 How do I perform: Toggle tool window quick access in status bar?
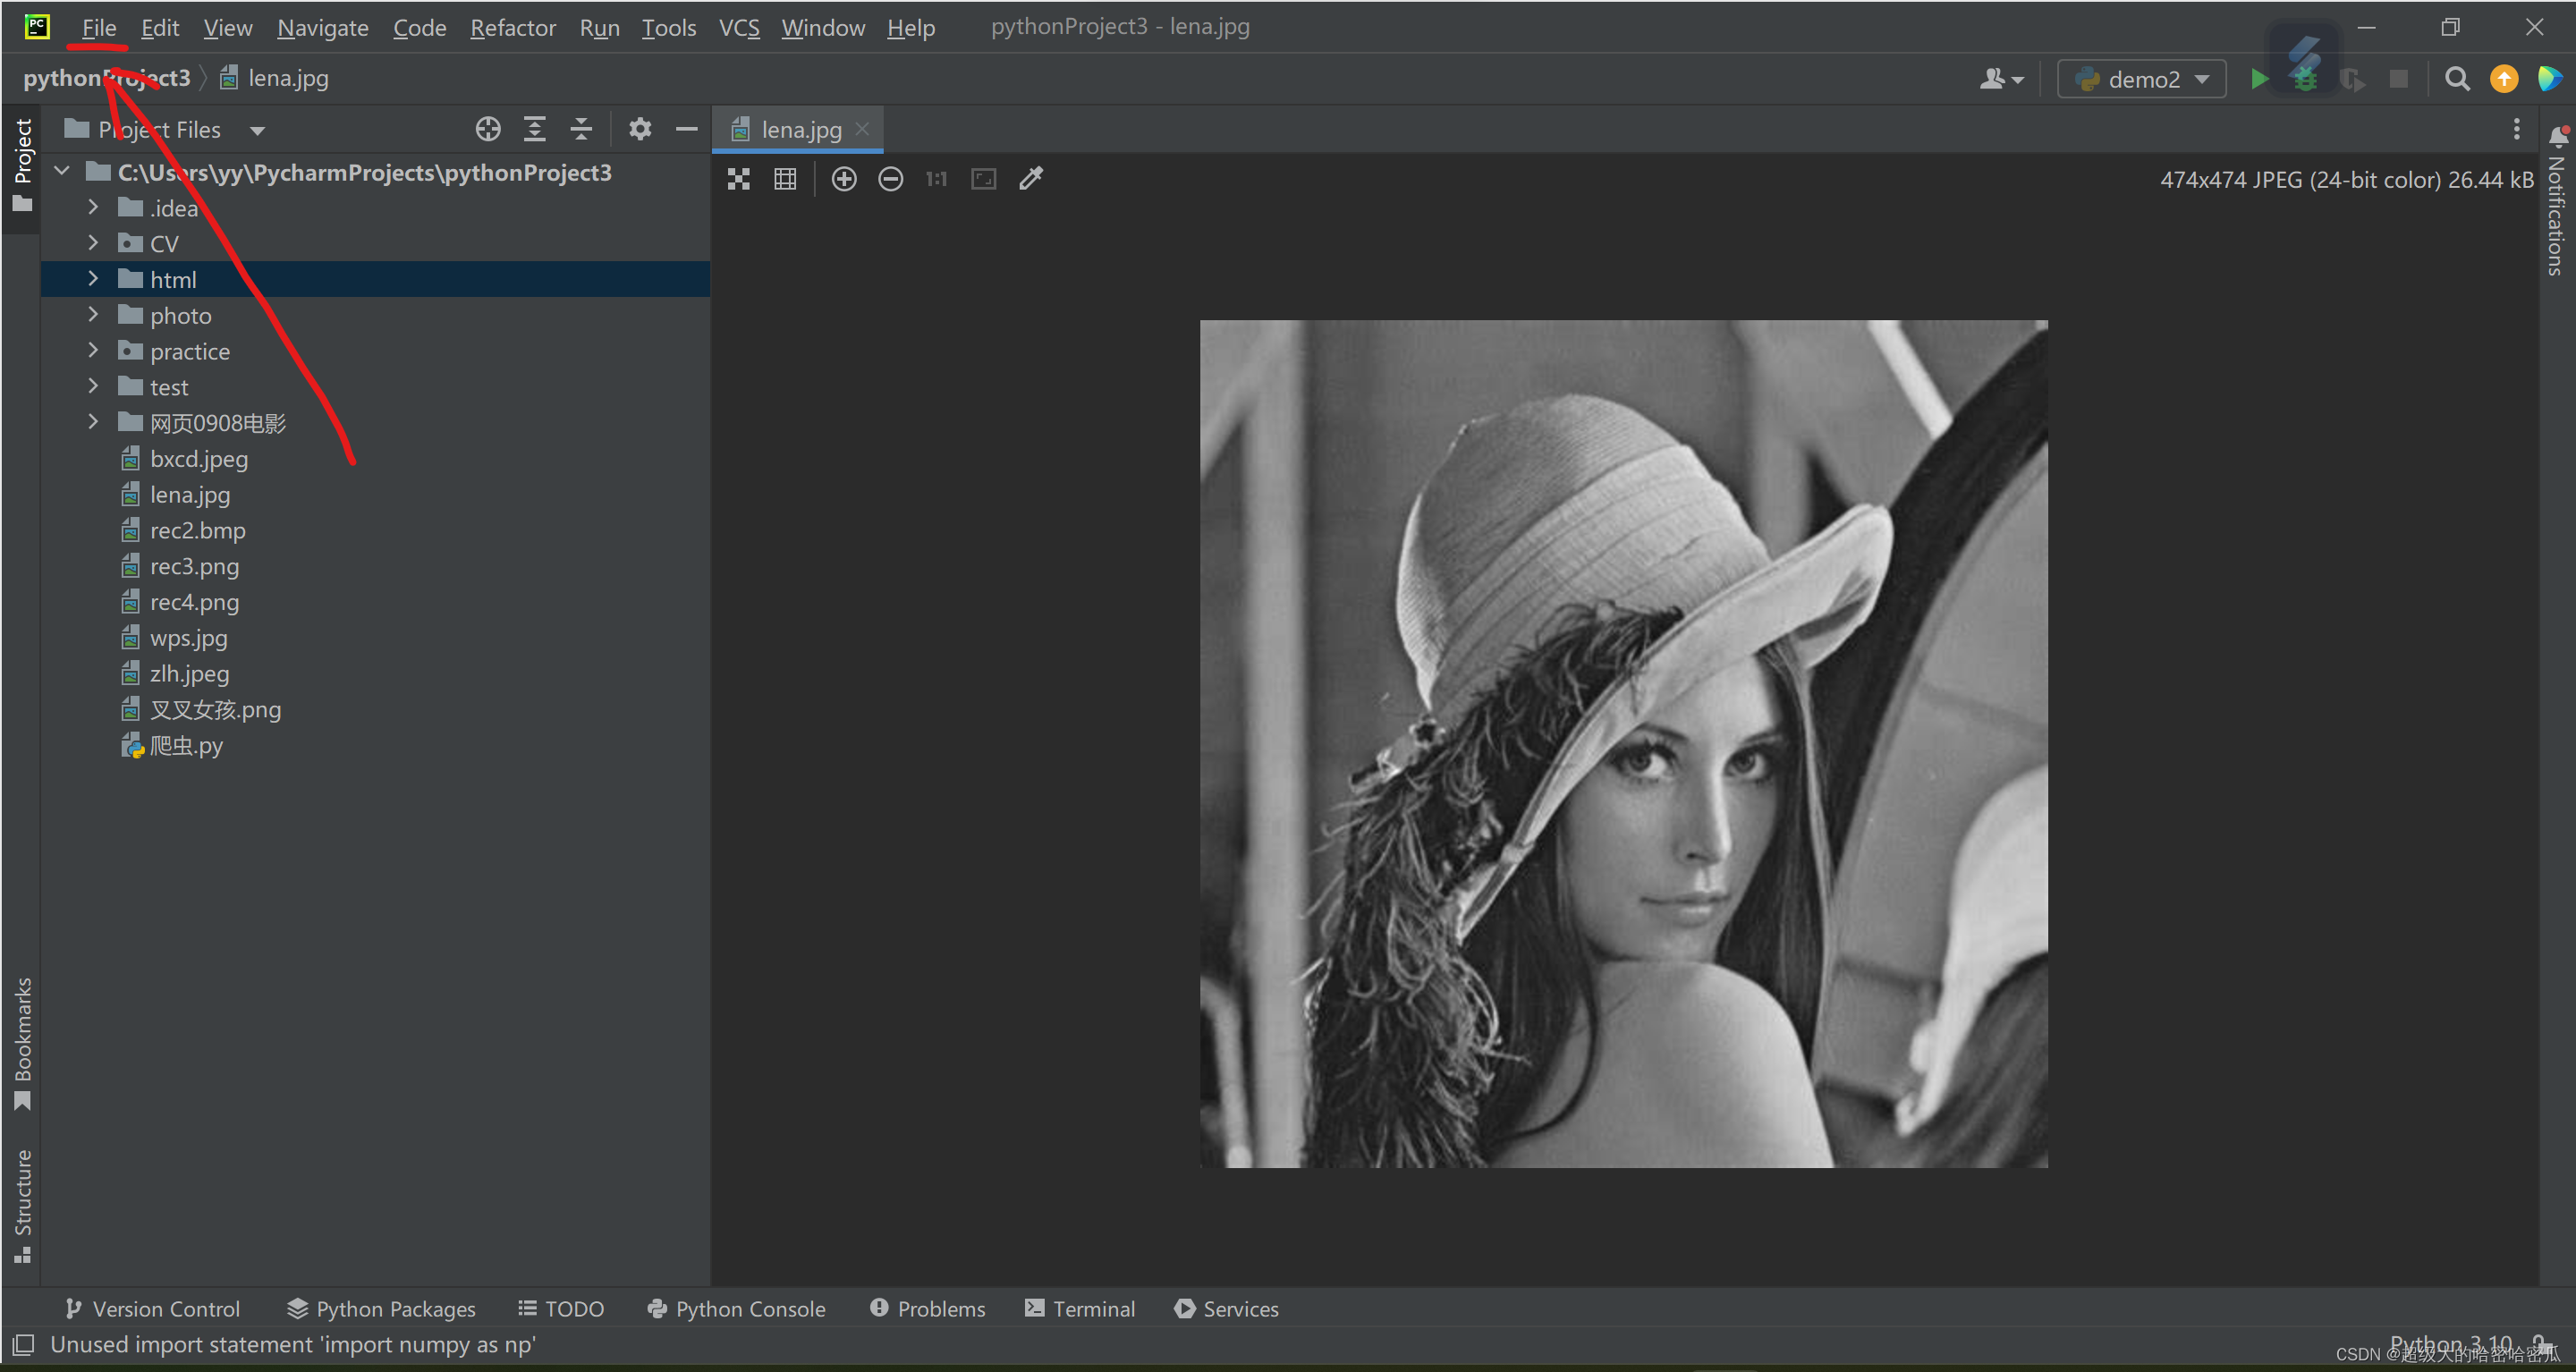[24, 1344]
